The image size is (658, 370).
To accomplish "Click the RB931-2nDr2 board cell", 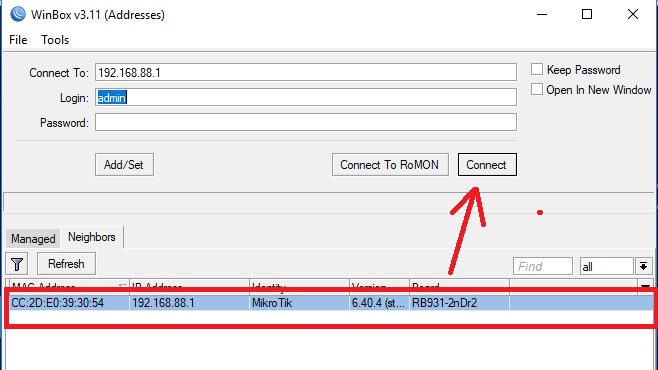I will (460, 303).
